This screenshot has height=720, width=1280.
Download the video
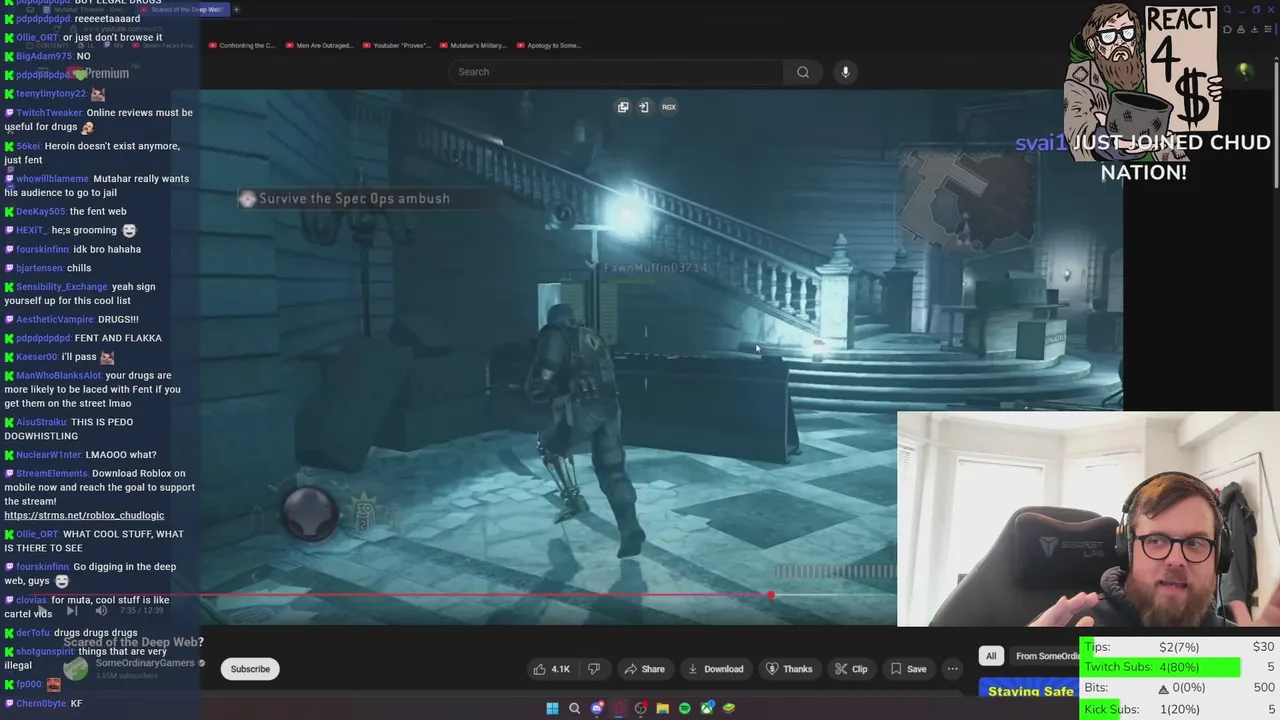click(715, 669)
